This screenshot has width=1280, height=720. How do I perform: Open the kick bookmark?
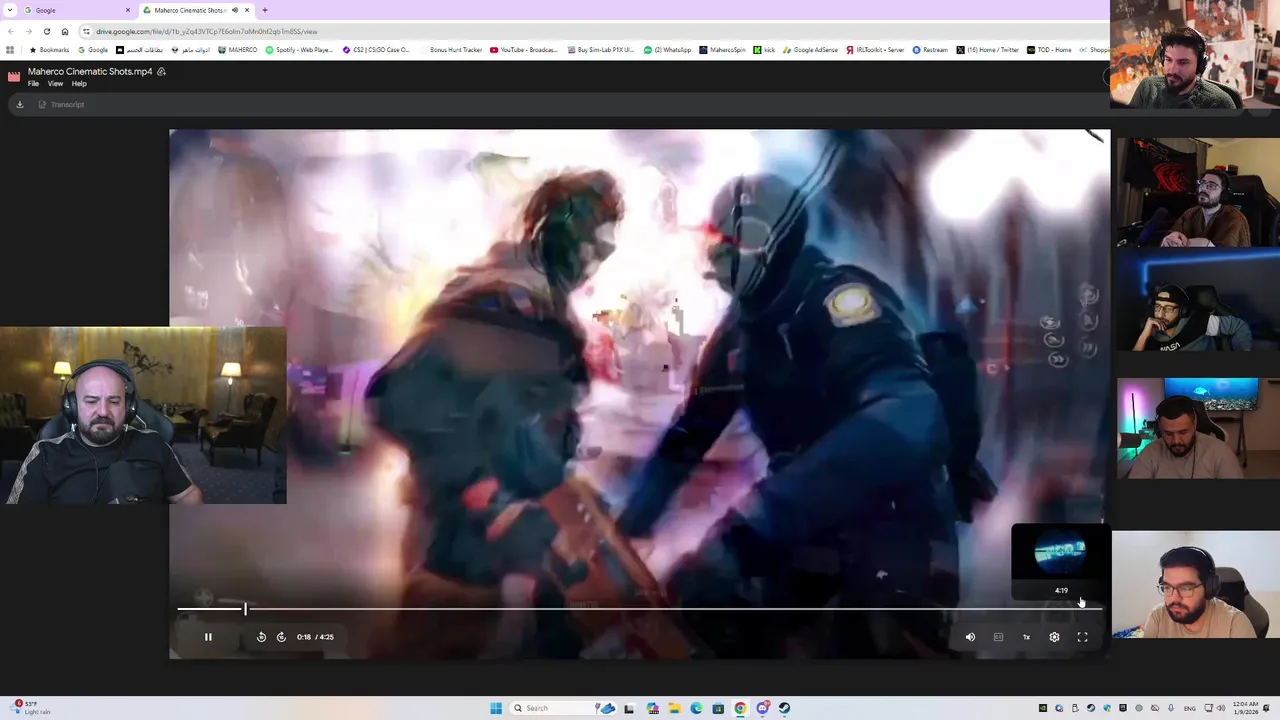pos(764,50)
